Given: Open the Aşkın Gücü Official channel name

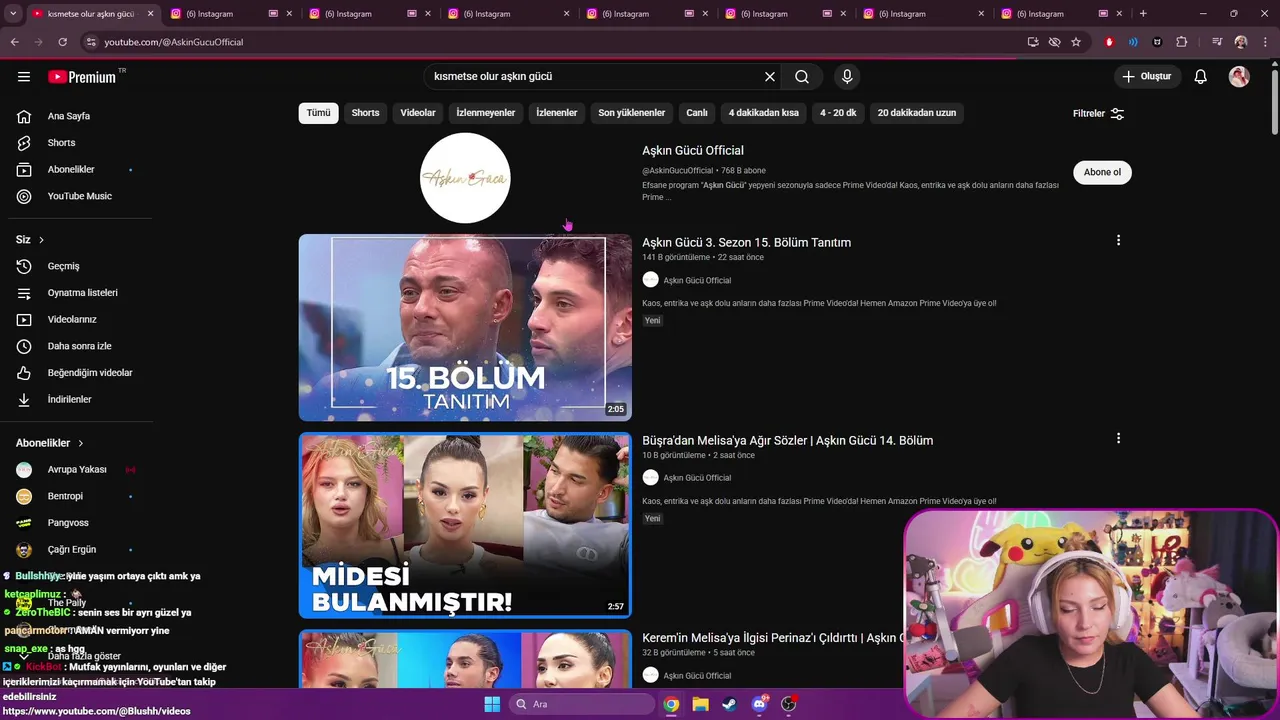Looking at the screenshot, I should pyautogui.click(x=693, y=151).
